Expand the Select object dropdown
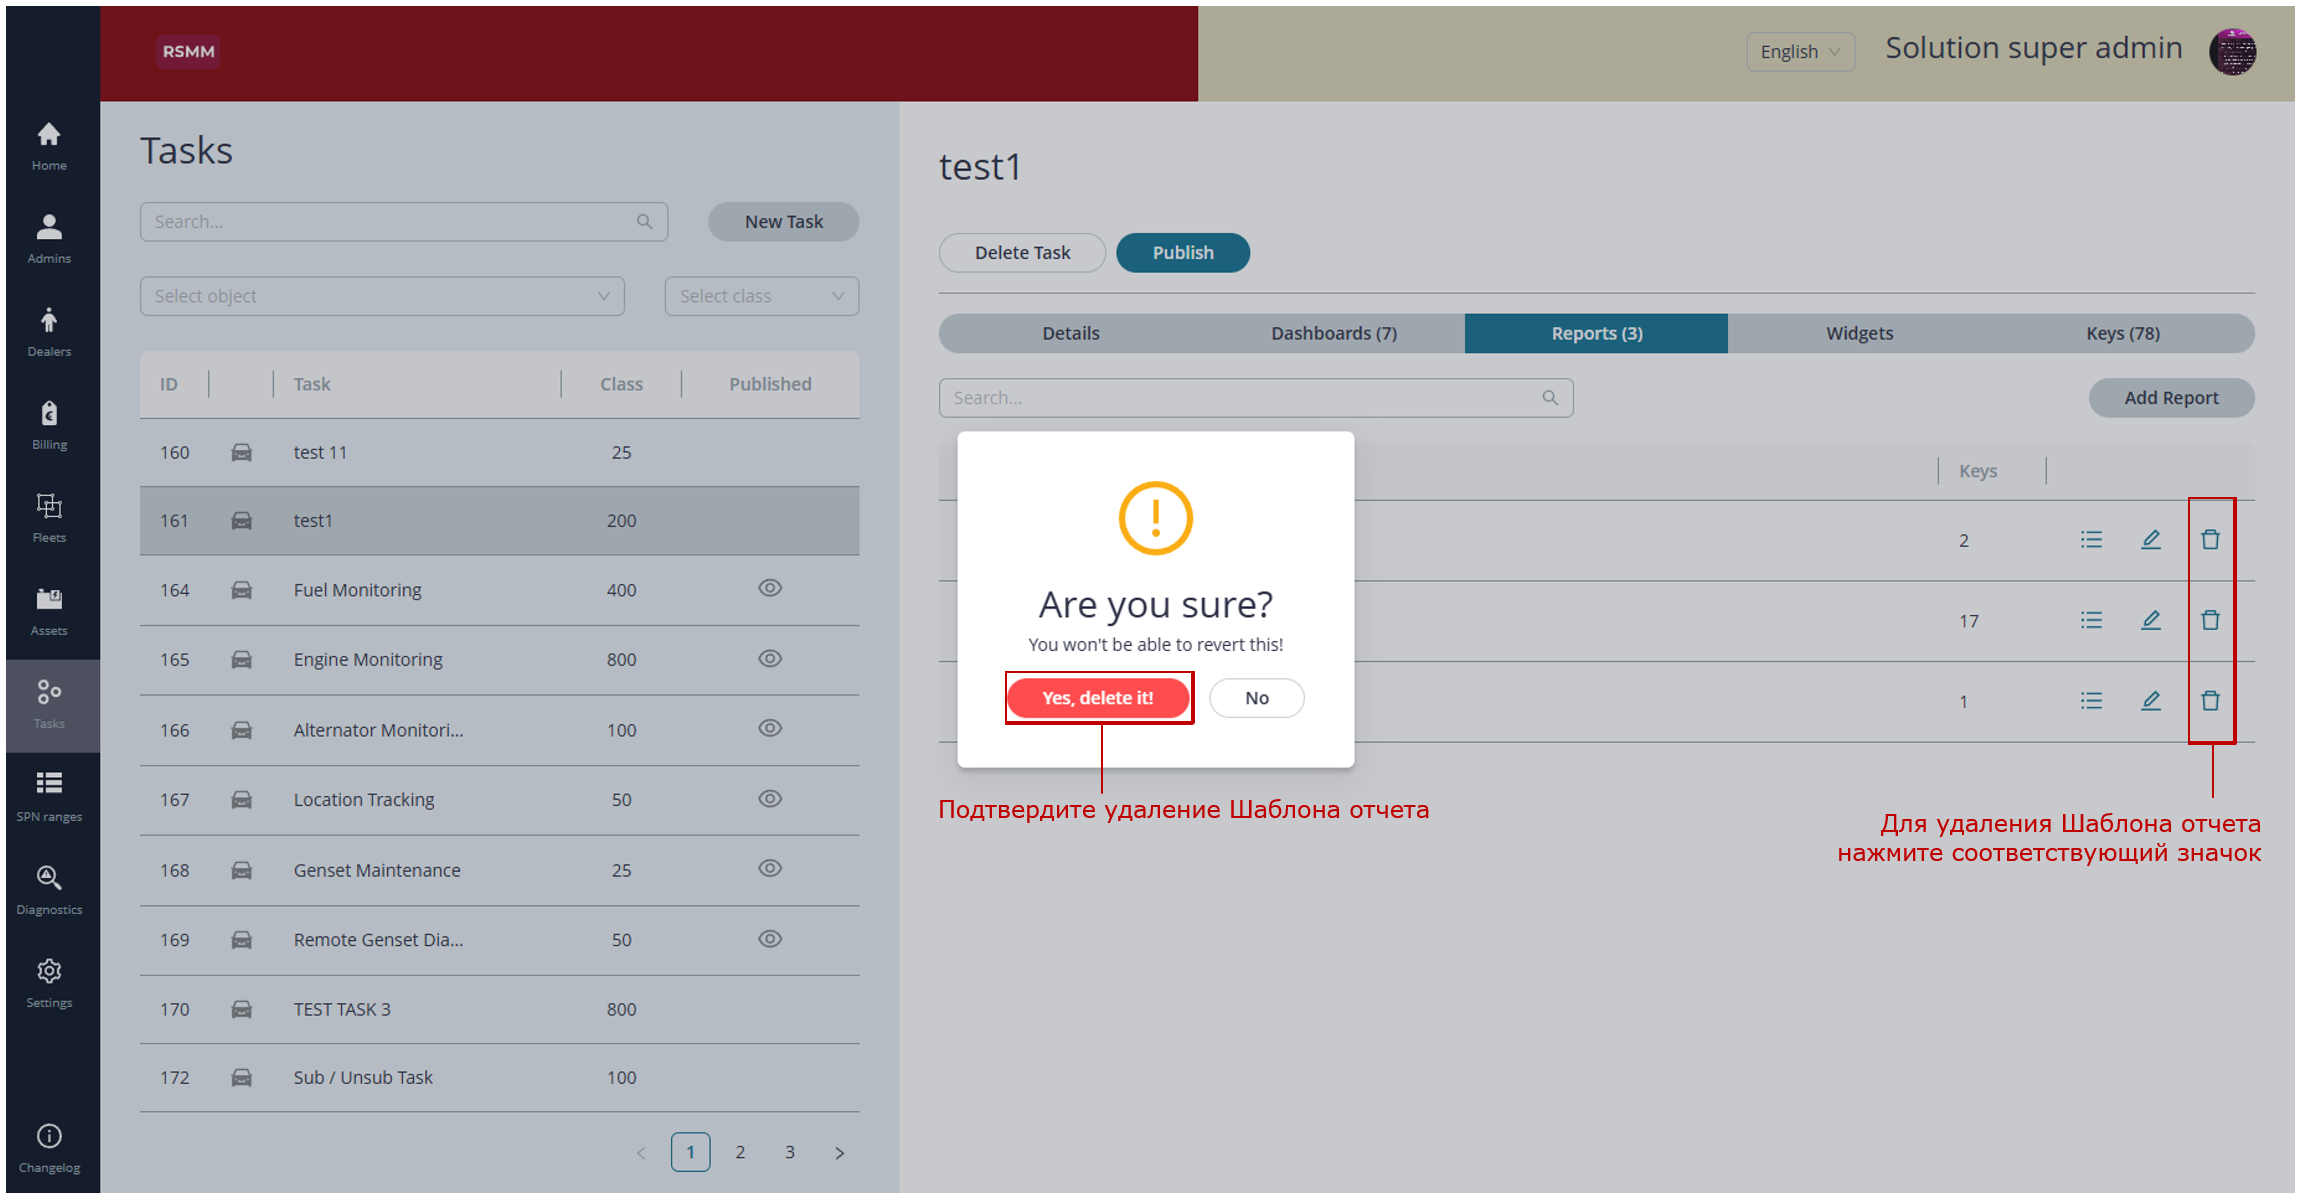 (x=382, y=296)
